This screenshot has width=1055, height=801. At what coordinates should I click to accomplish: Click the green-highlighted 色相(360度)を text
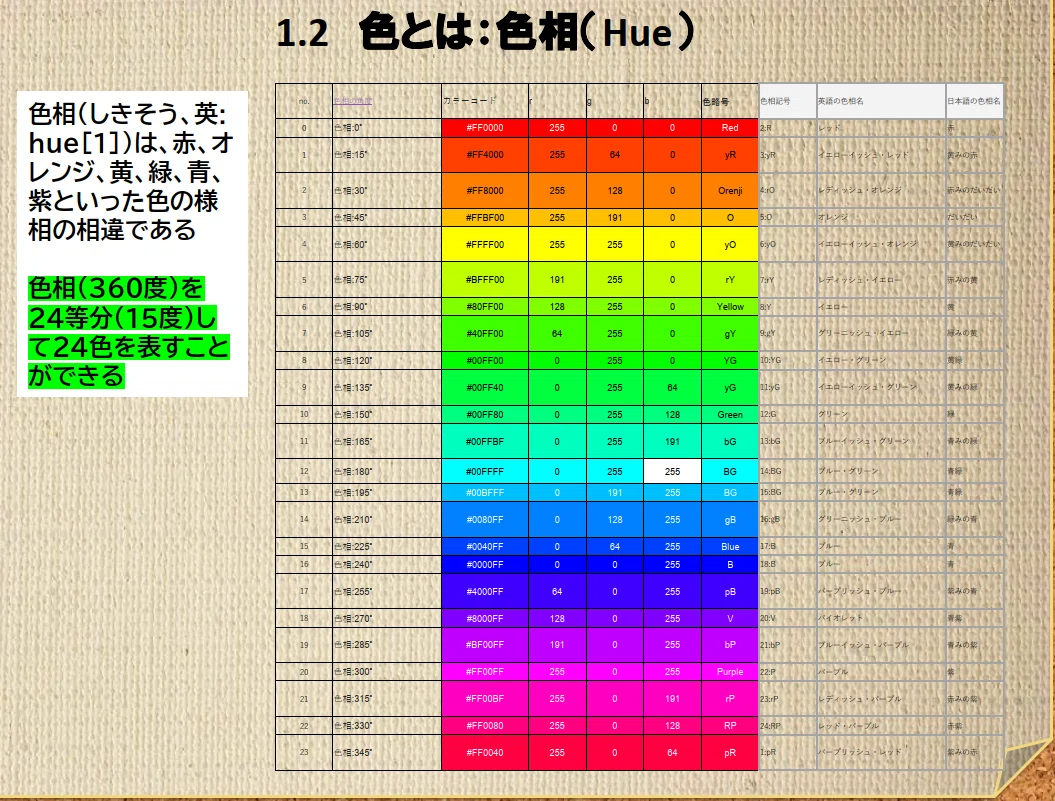[116, 288]
